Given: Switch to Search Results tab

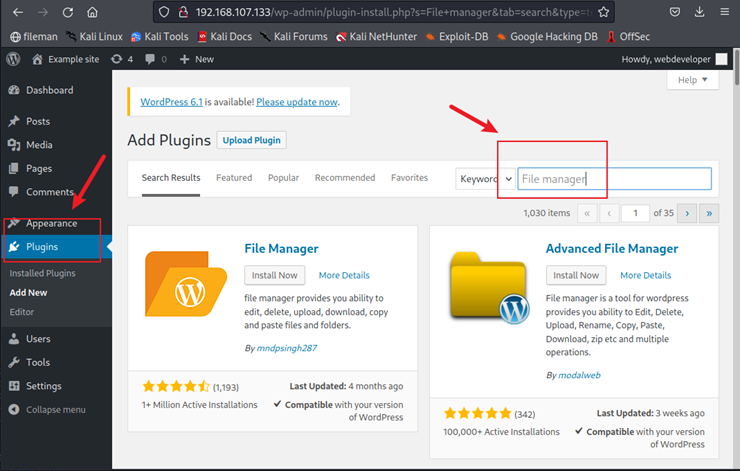Looking at the screenshot, I should 171,178.
